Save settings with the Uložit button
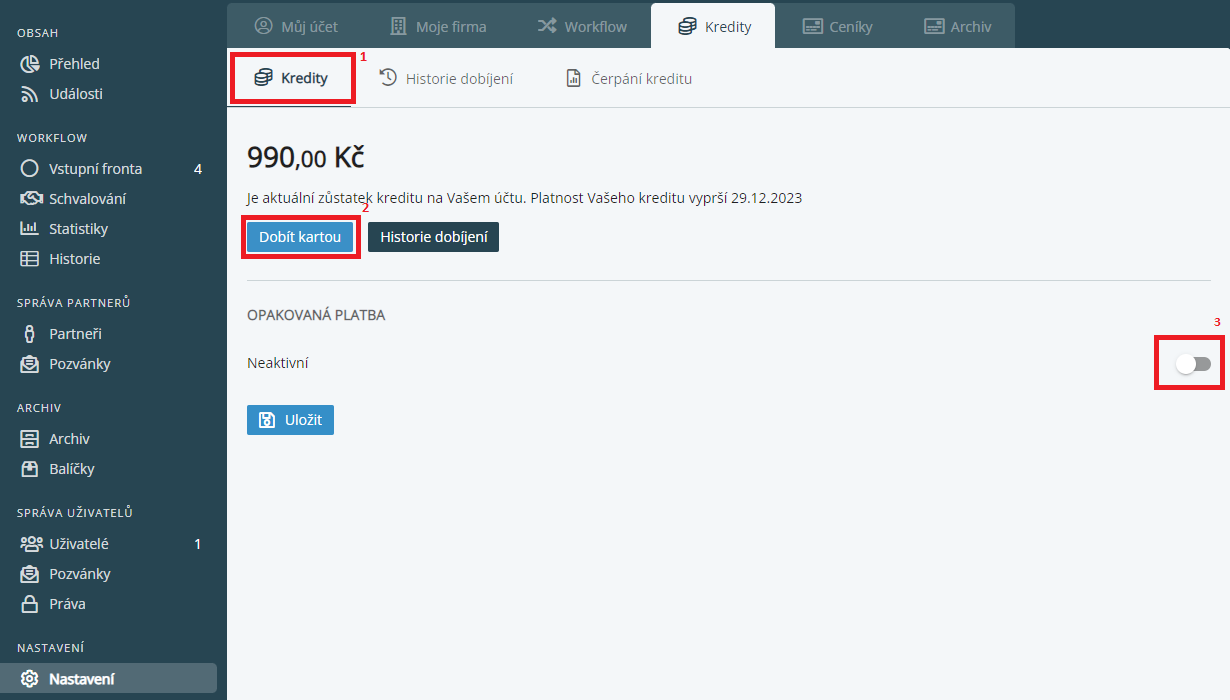1230x700 pixels. 290,420
